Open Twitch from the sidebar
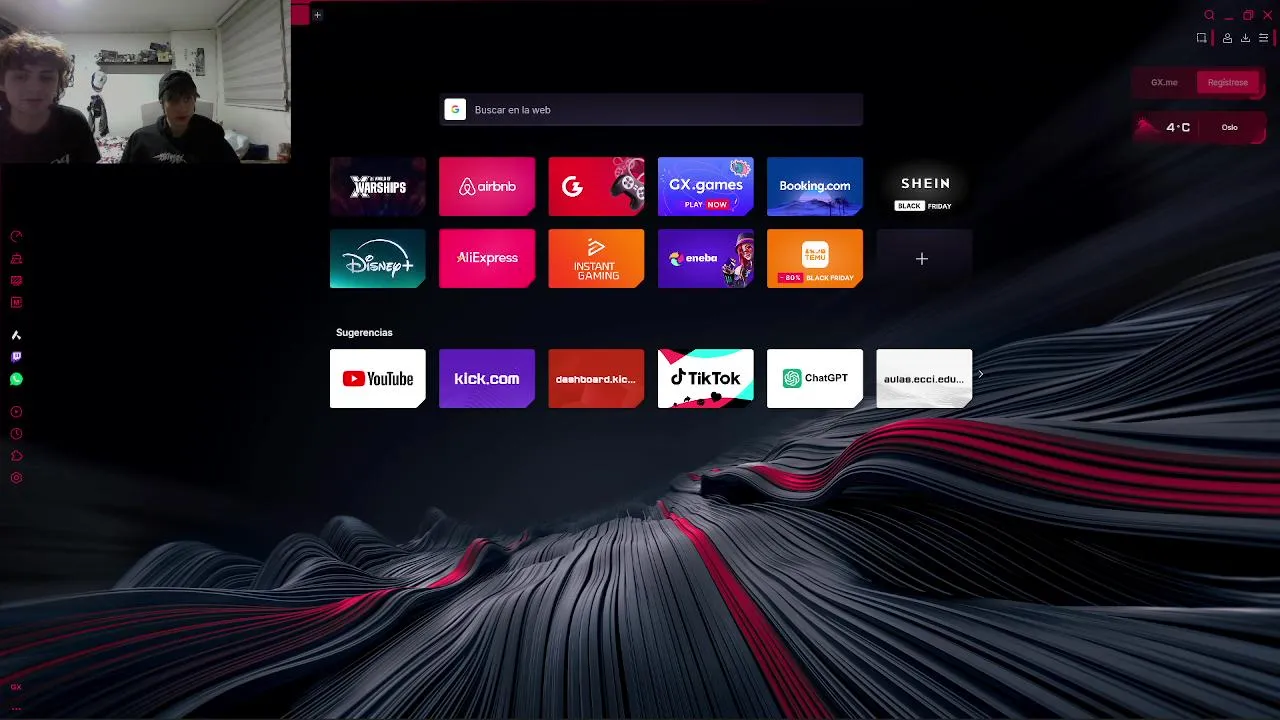This screenshot has height=720, width=1280. point(16,357)
